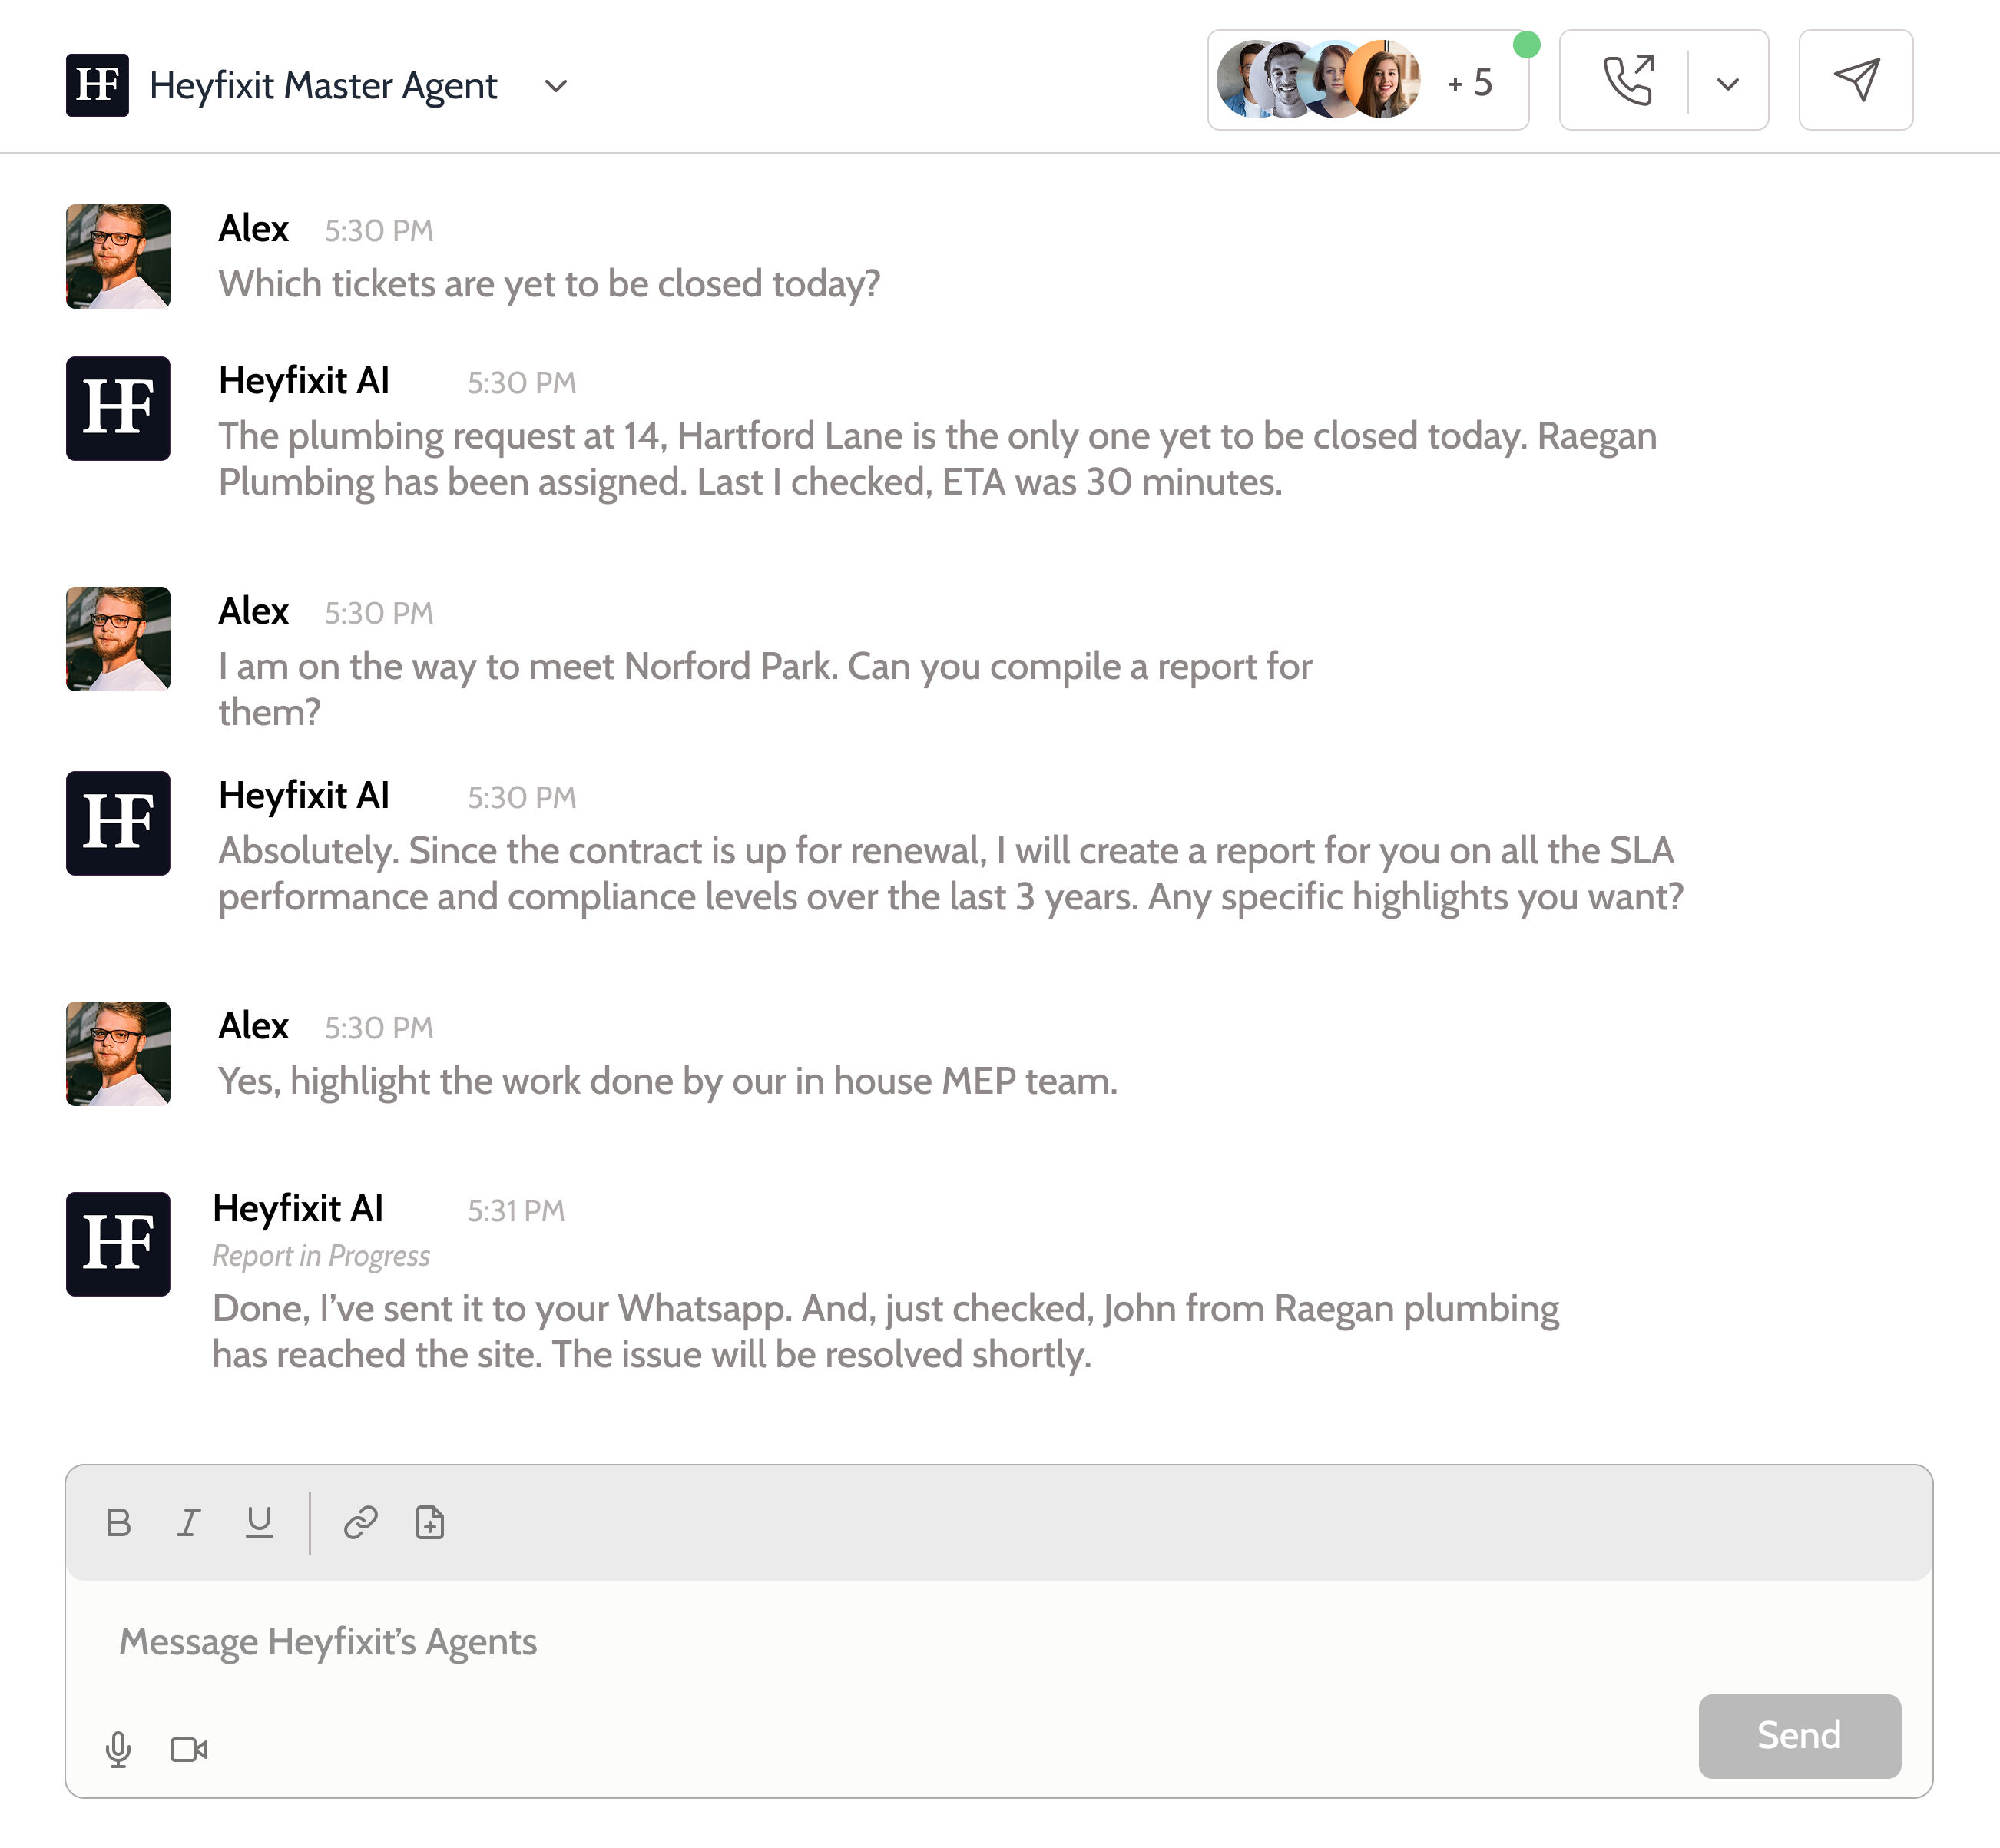Open Heyfixit AI's avatar in the chat

click(x=117, y=406)
